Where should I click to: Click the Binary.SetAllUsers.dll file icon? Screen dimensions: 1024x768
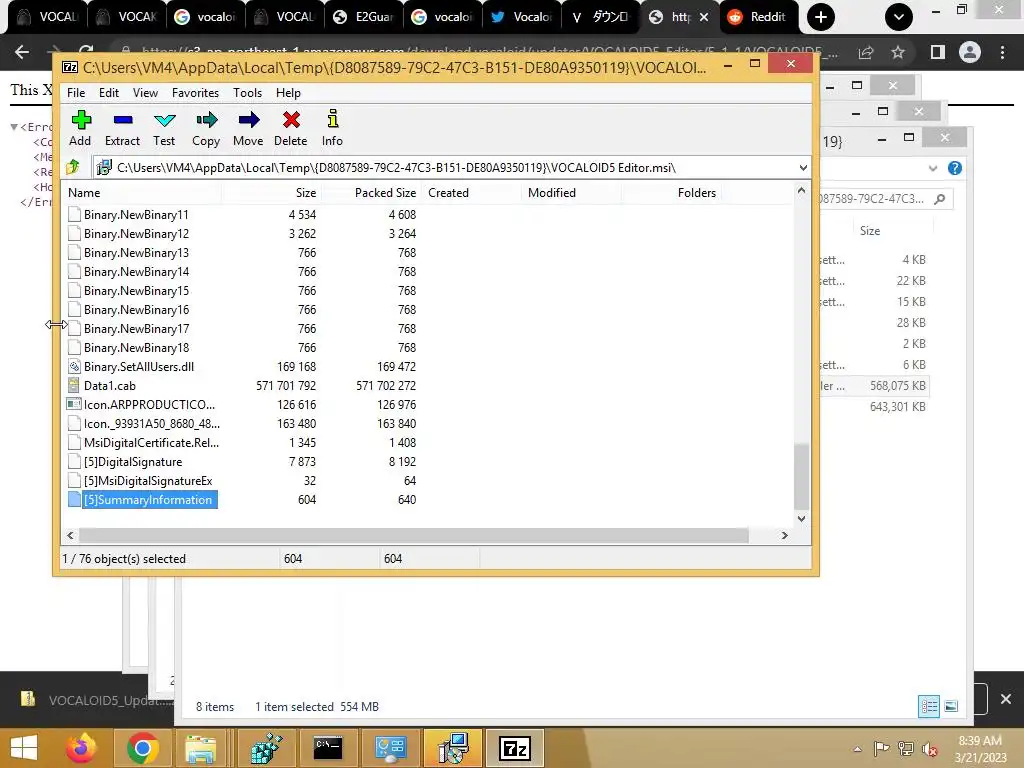tap(74, 366)
